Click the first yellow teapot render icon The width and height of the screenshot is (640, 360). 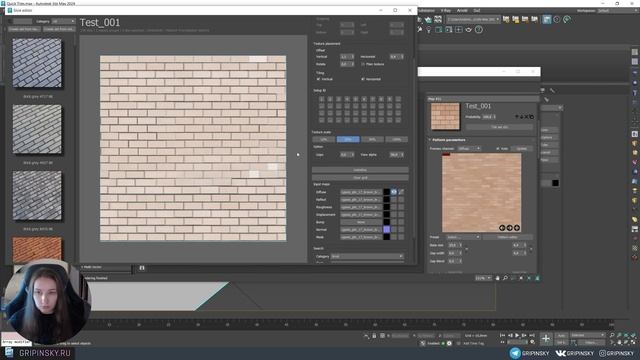(x=506, y=19)
